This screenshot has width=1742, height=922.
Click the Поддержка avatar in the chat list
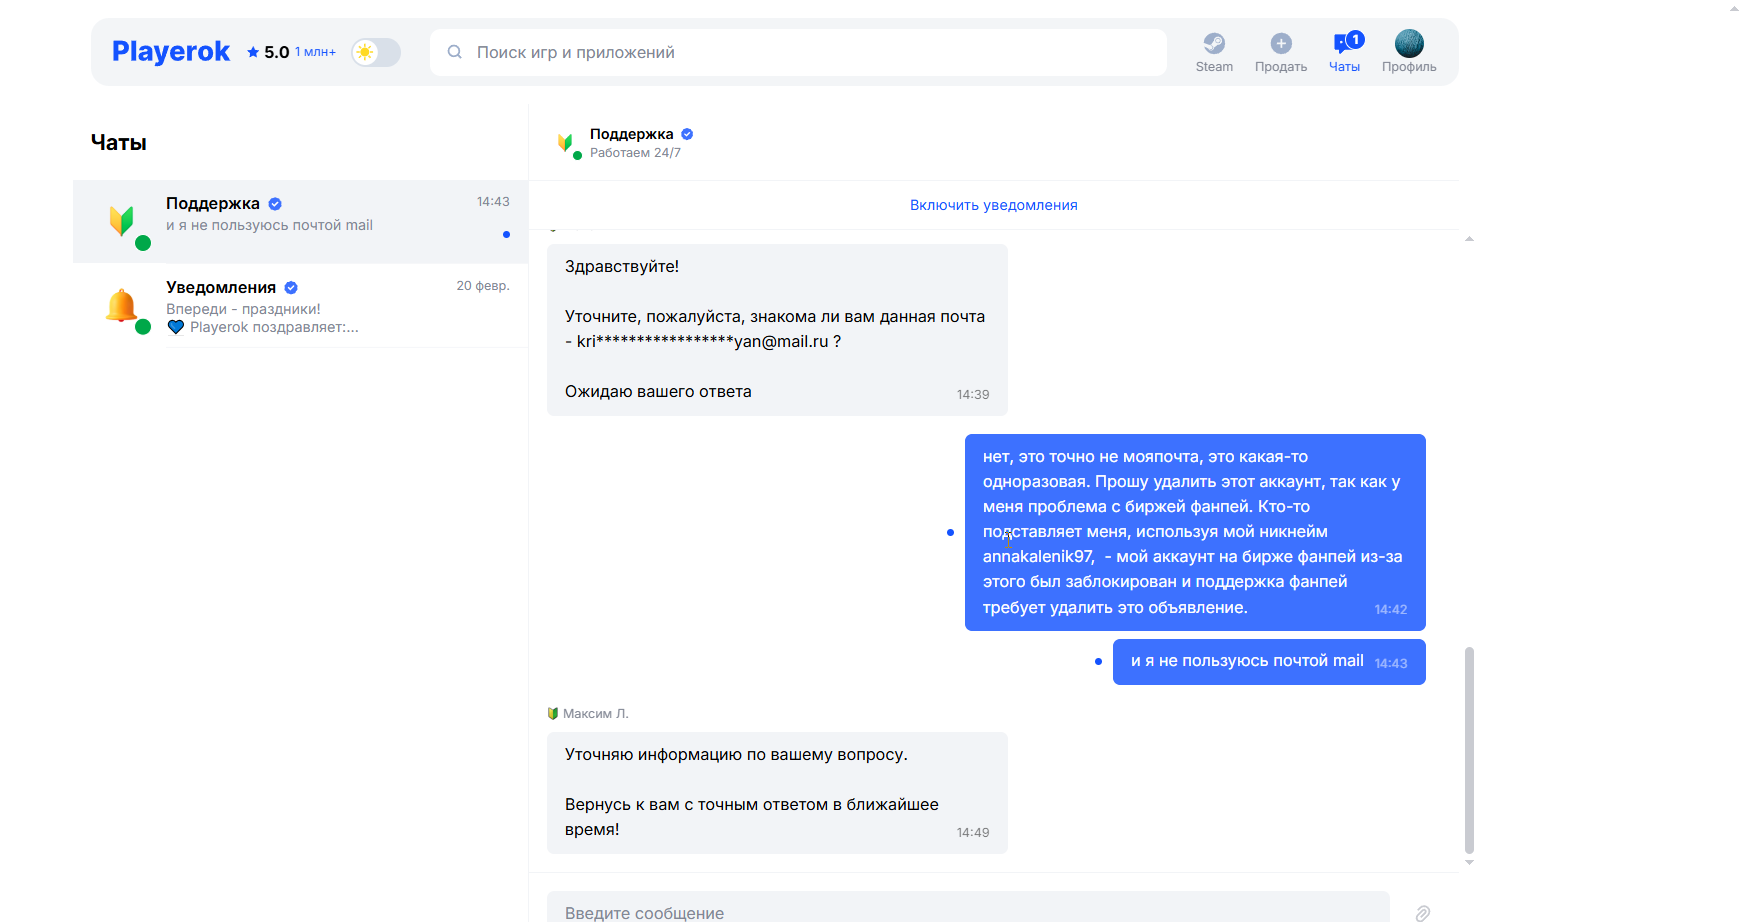tap(123, 222)
